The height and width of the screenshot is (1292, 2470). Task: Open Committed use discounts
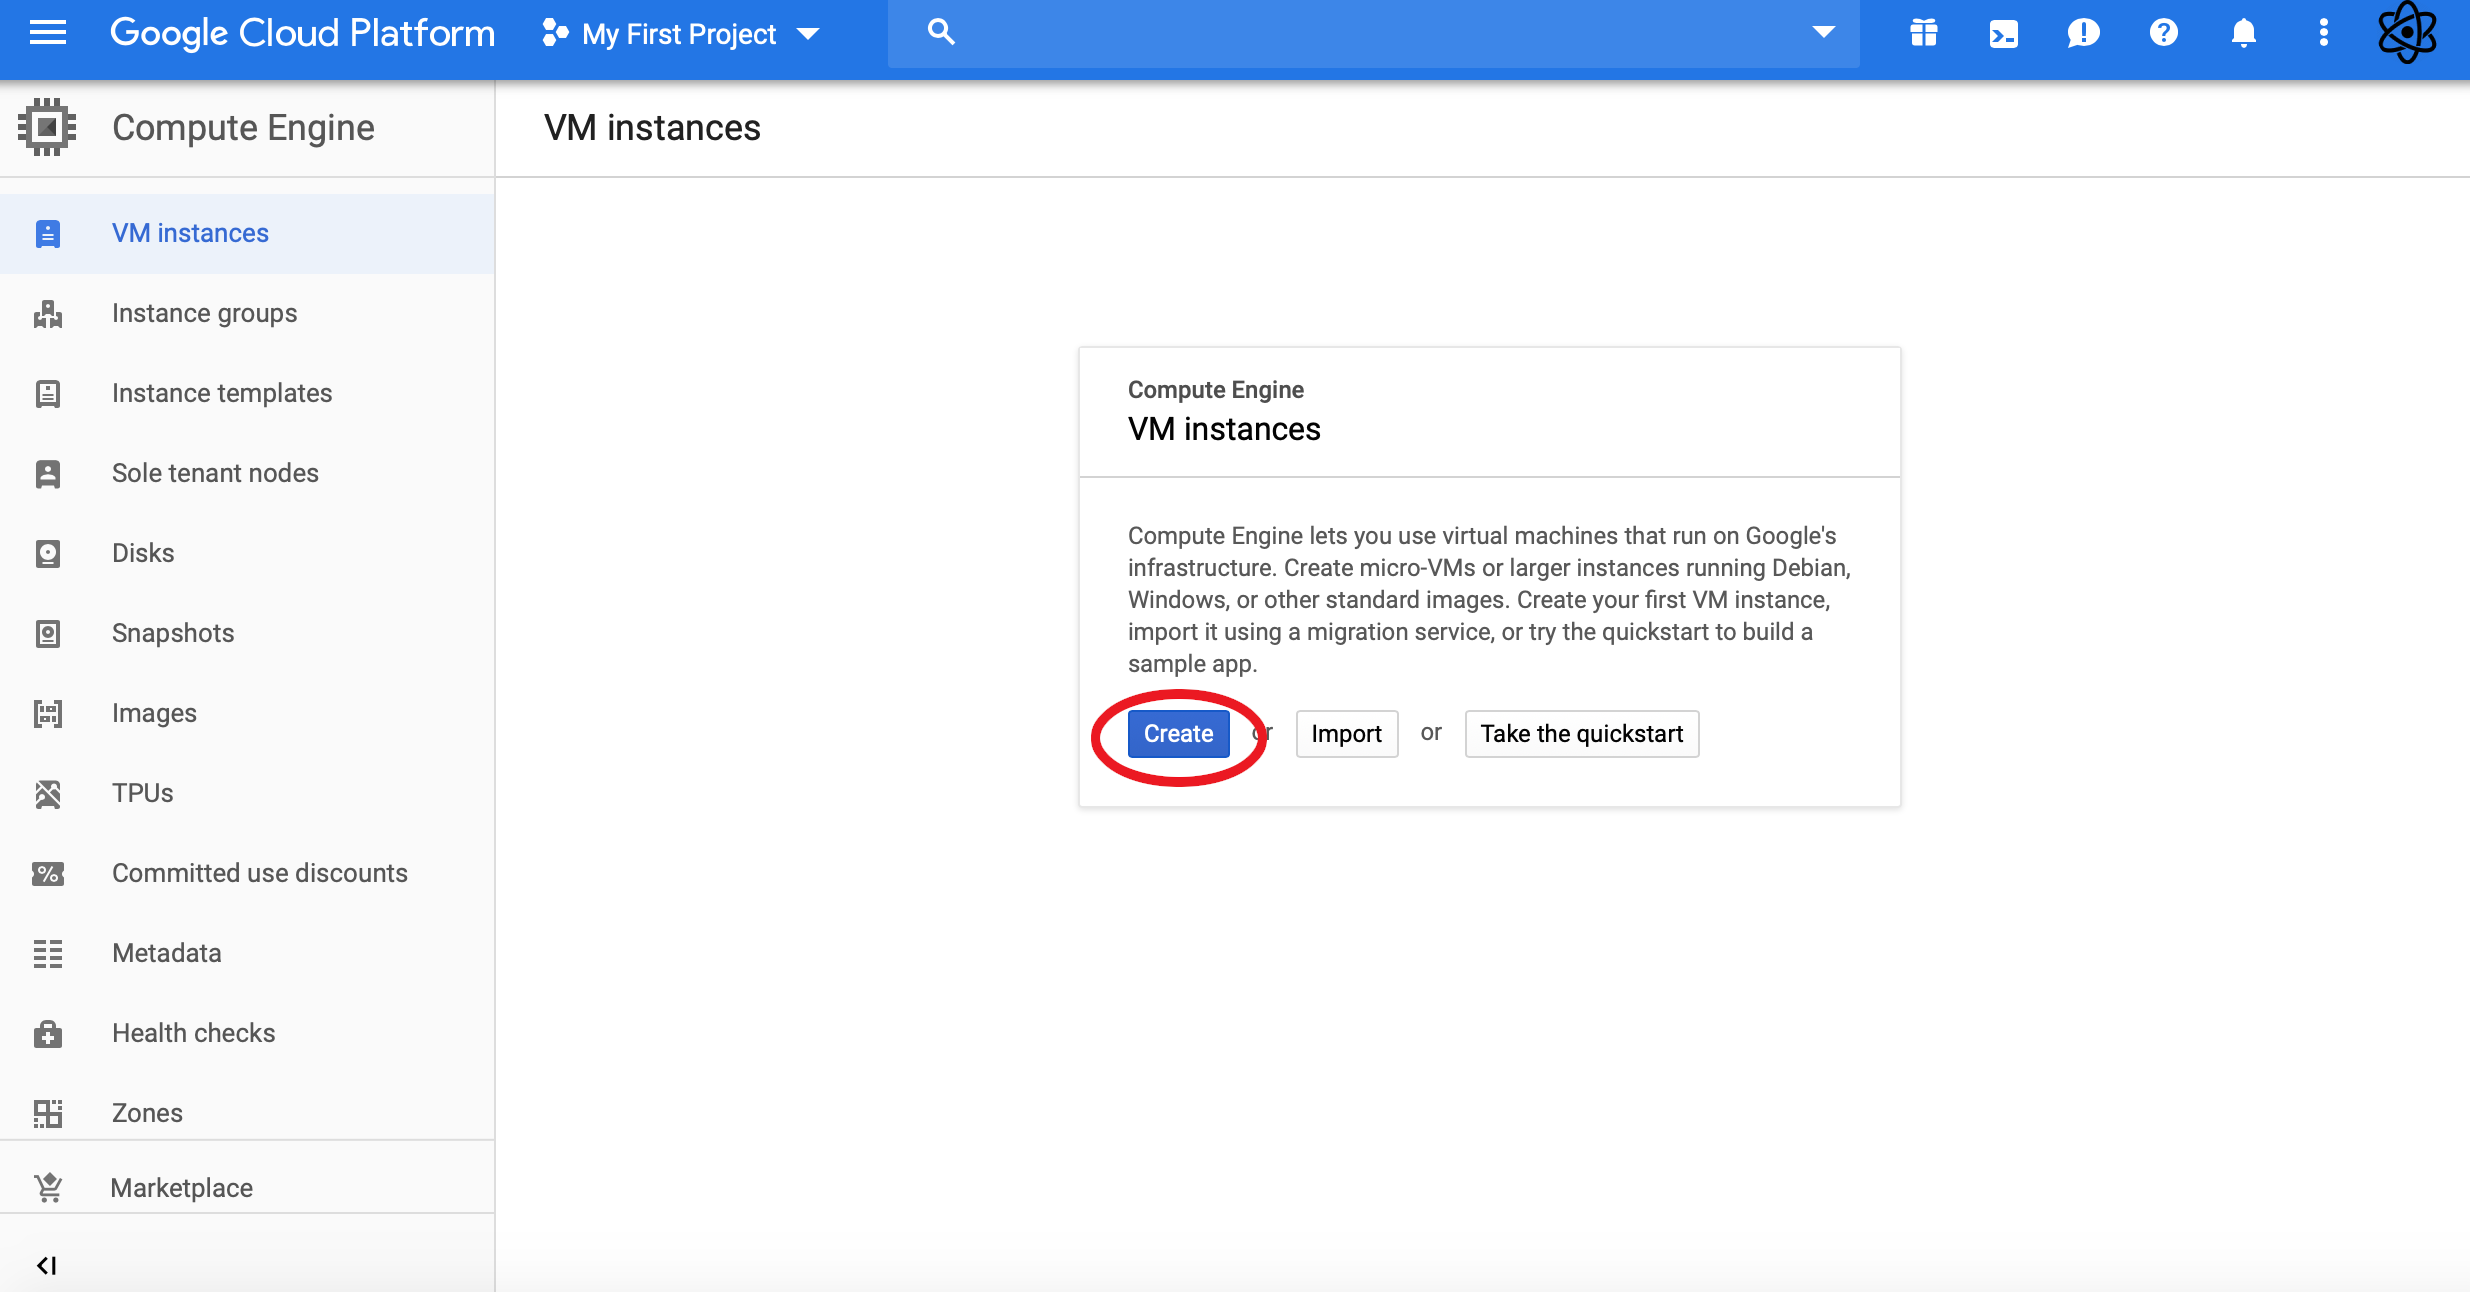(x=247, y=873)
